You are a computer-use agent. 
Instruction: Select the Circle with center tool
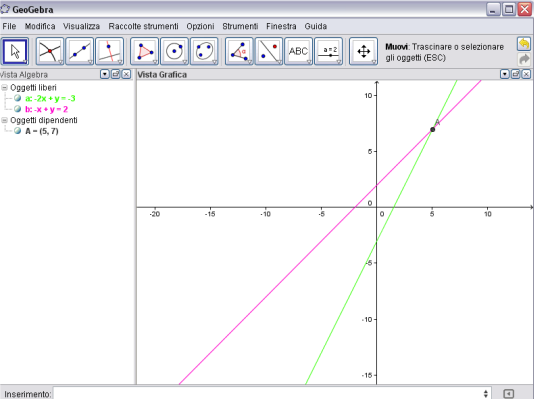pyautogui.click(x=175, y=51)
